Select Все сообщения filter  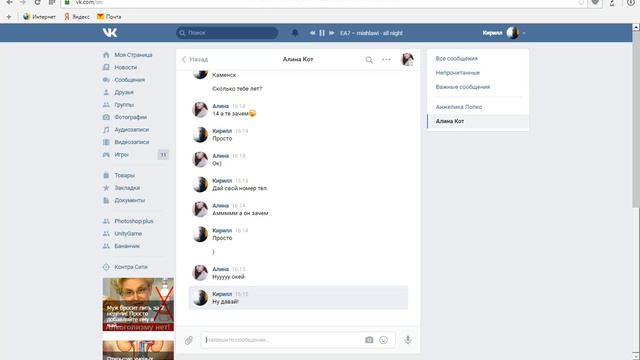coord(456,58)
